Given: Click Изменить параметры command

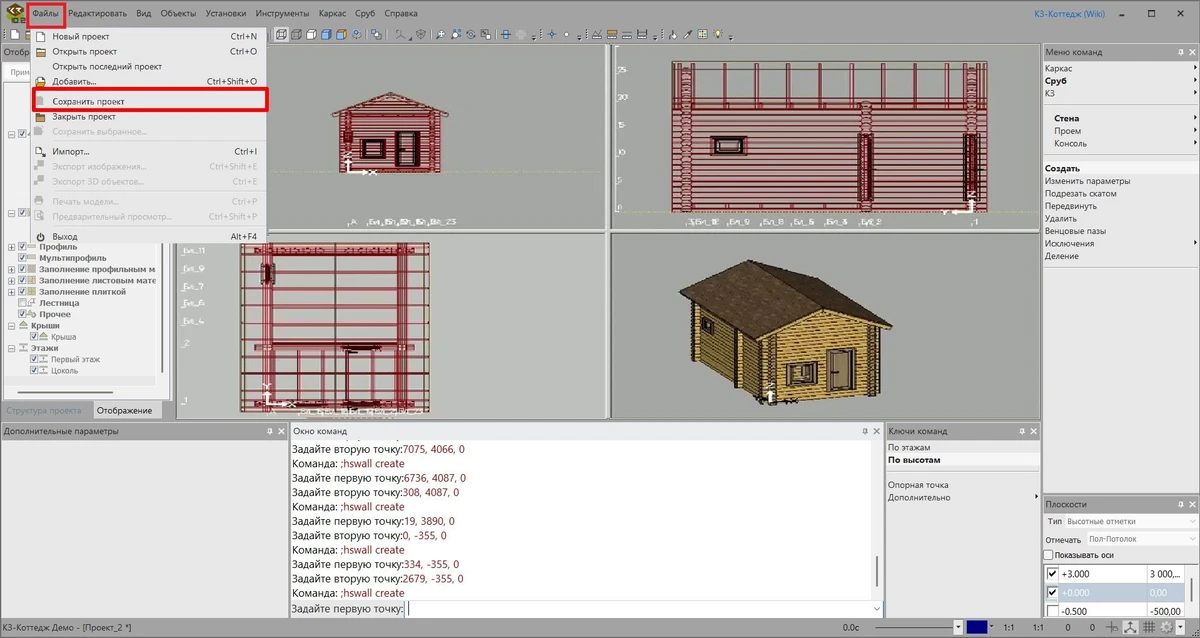Looking at the screenshot, I should 1087,181.
